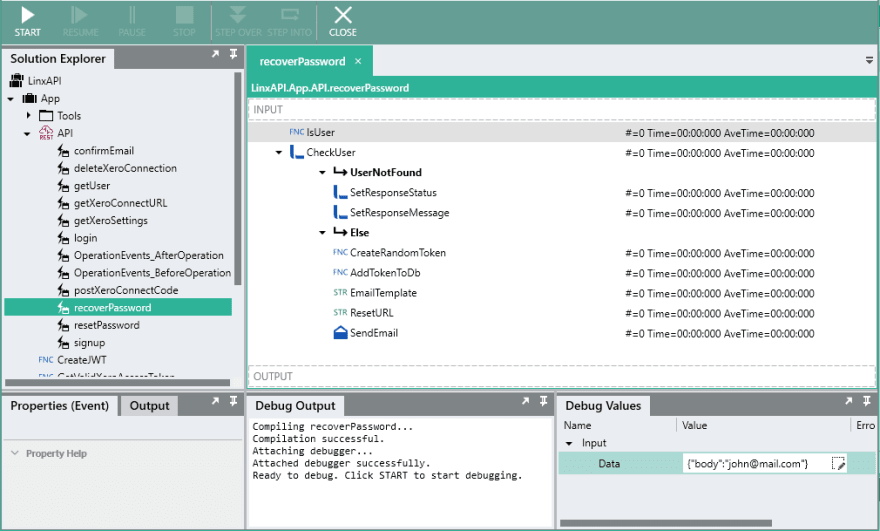The image size is (880, 531).
Task: Click the LinxAPI solution icon
Action: (16, 80)
